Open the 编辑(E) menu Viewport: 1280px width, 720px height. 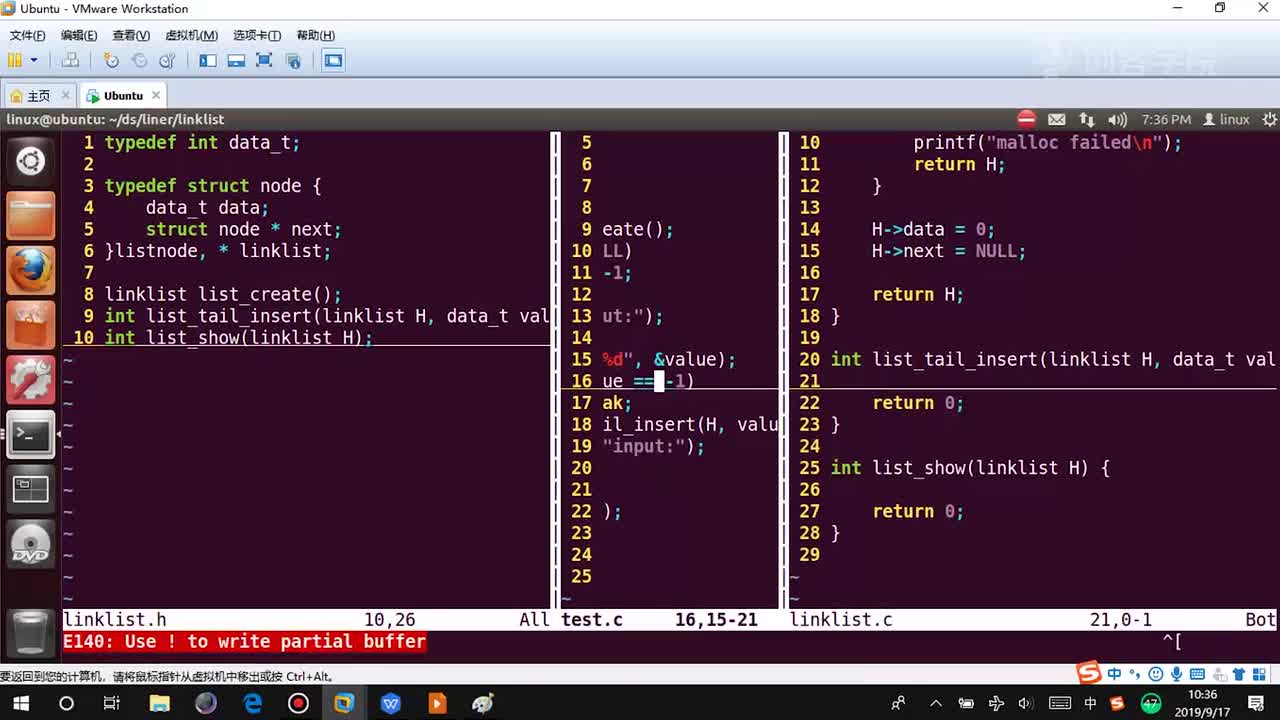click(79, 35)
